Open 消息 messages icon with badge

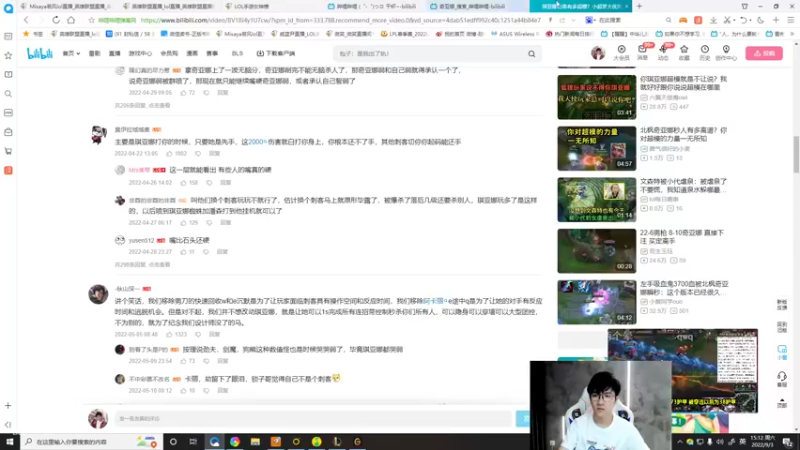point(643,53)
